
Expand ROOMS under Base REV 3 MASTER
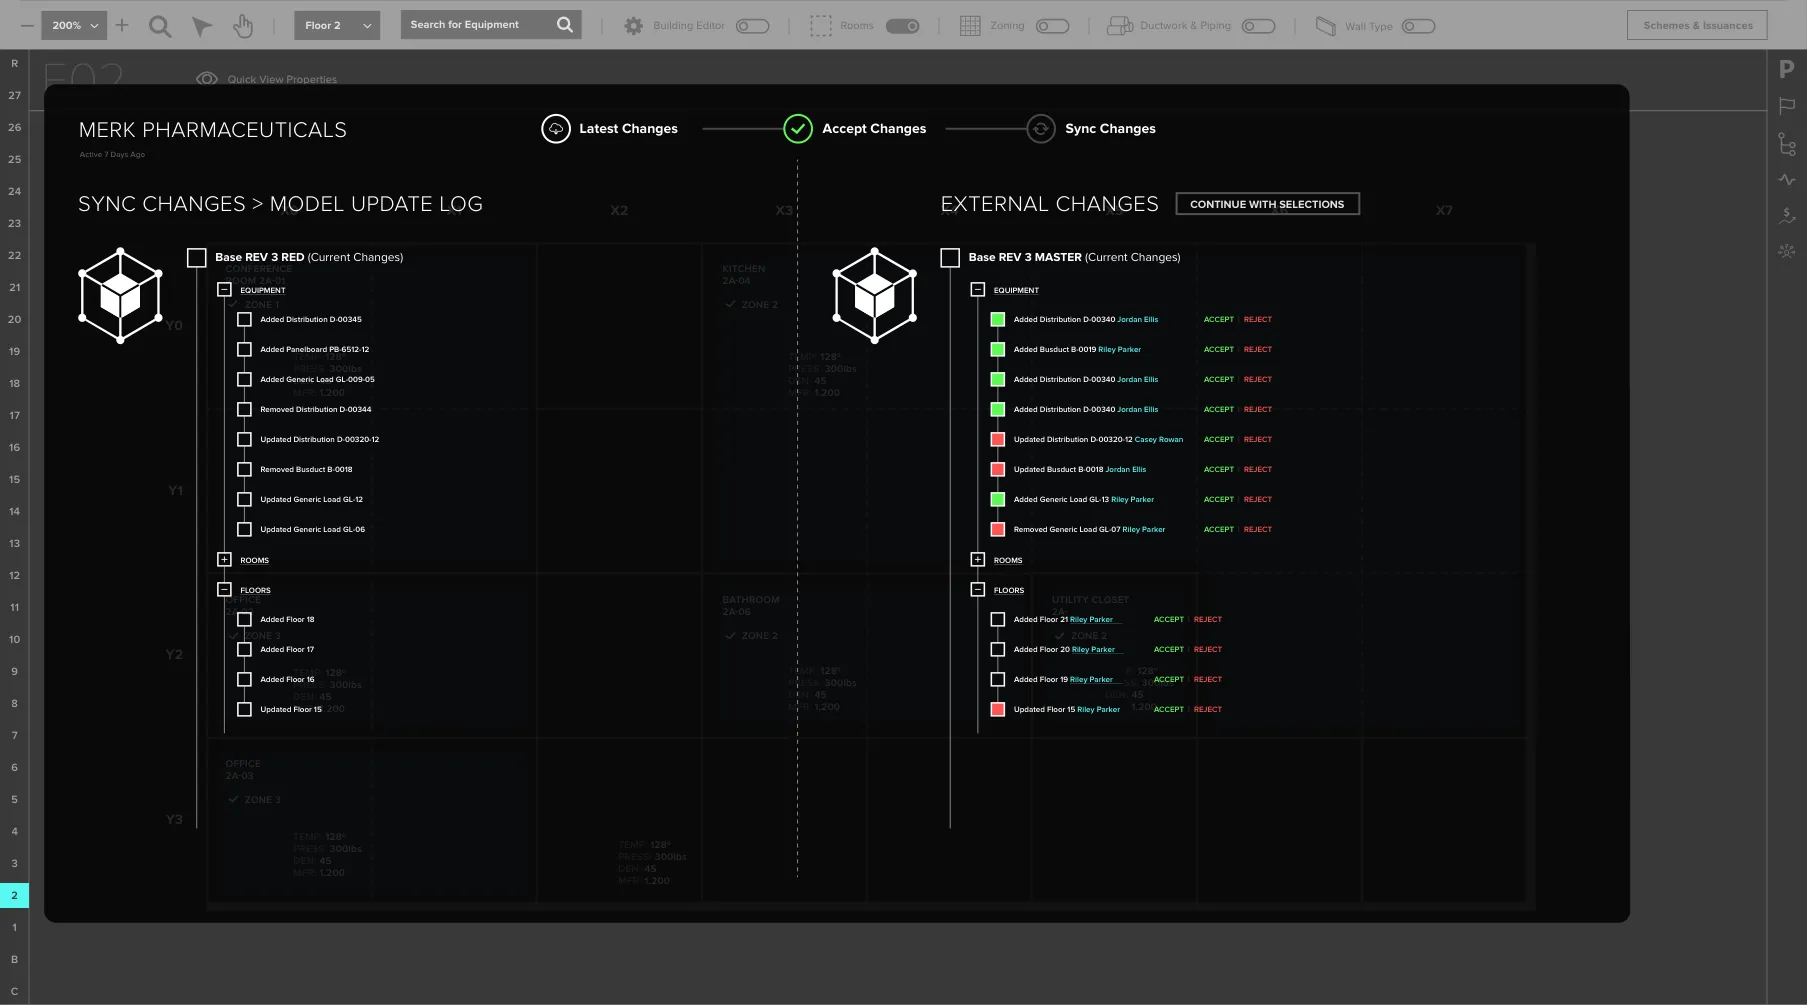pyautogui.click(x=978, y=560)
